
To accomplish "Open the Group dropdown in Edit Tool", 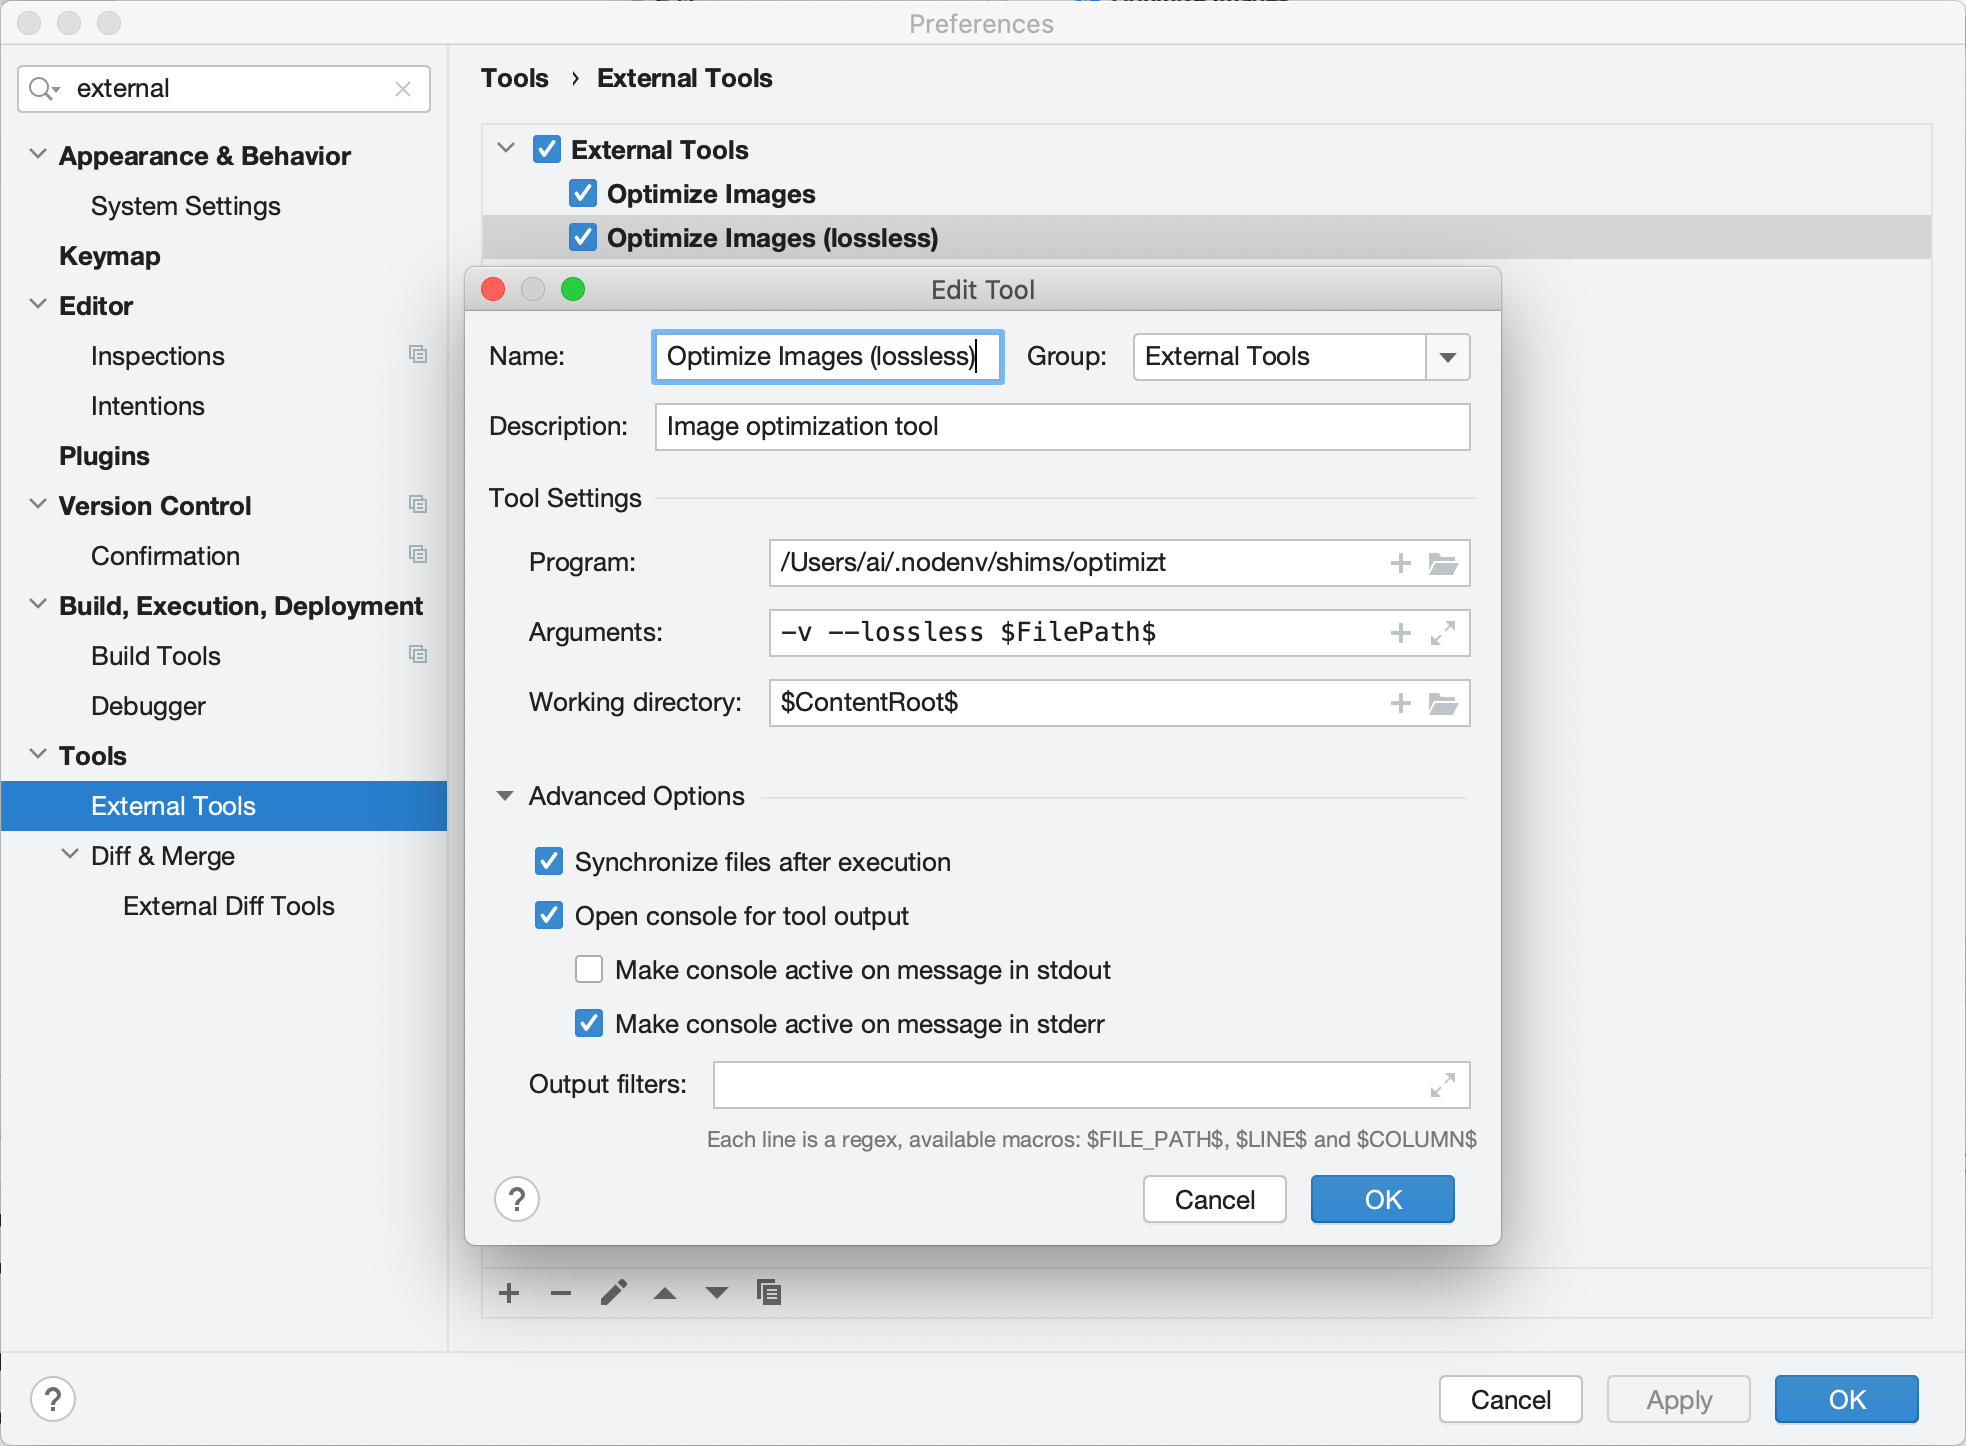I will (x=1447, y=357).
